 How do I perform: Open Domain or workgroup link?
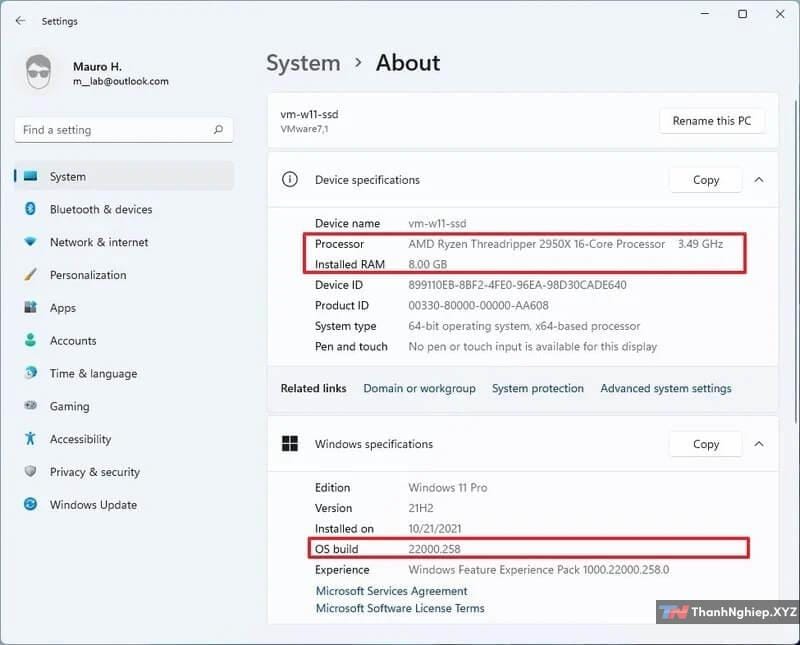pyautogui.click(x=419, y=388)
